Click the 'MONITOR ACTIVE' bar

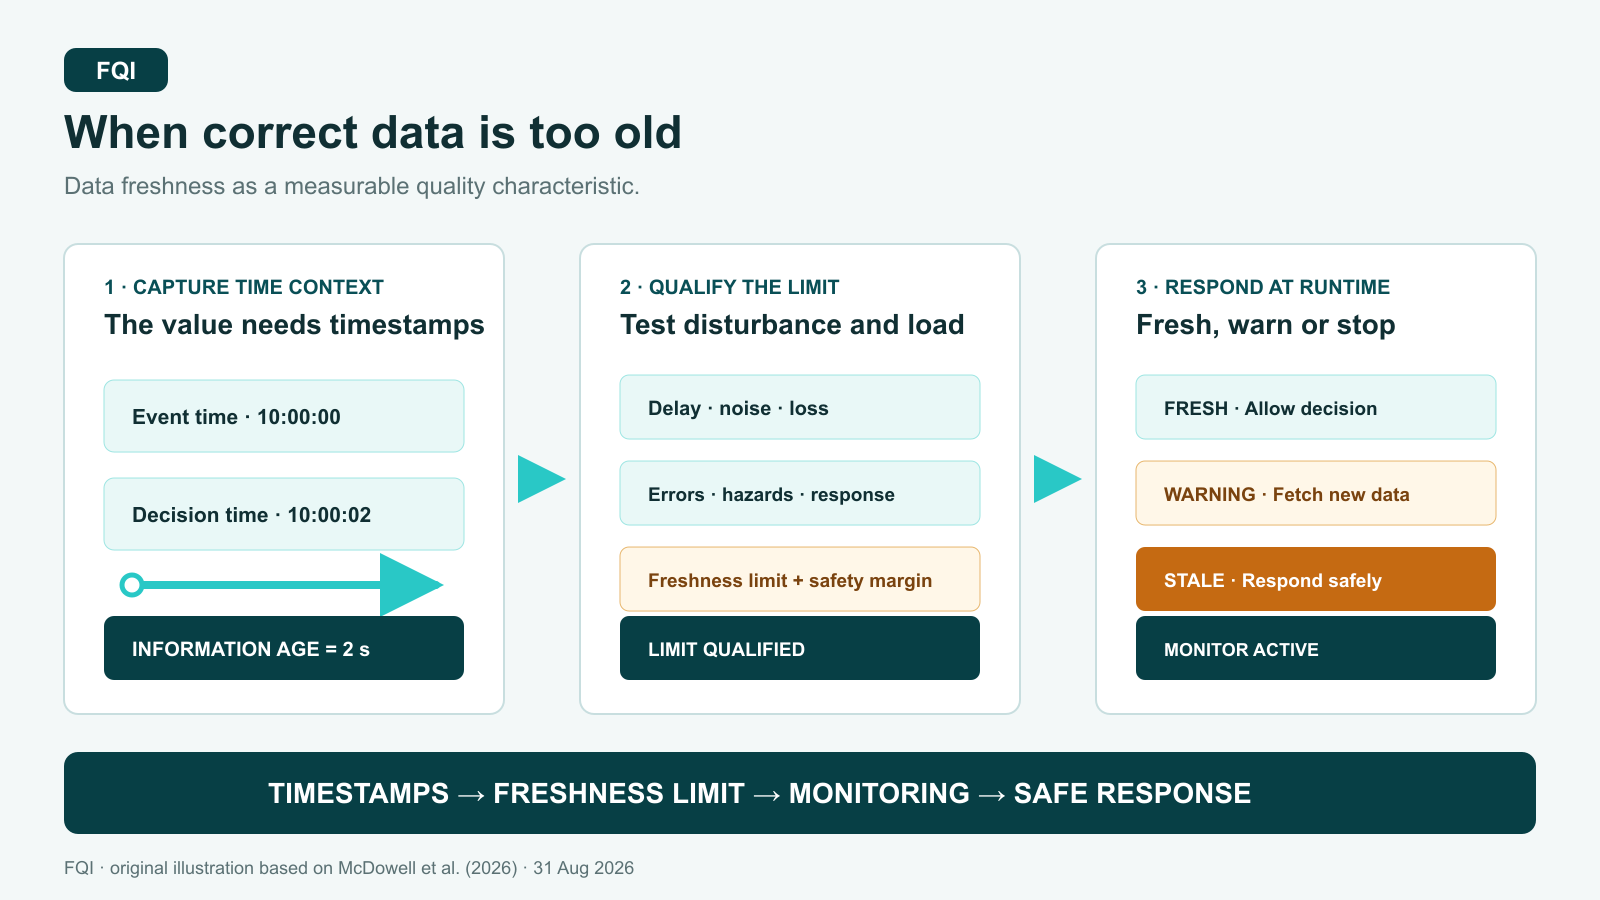coord(1316,648)
